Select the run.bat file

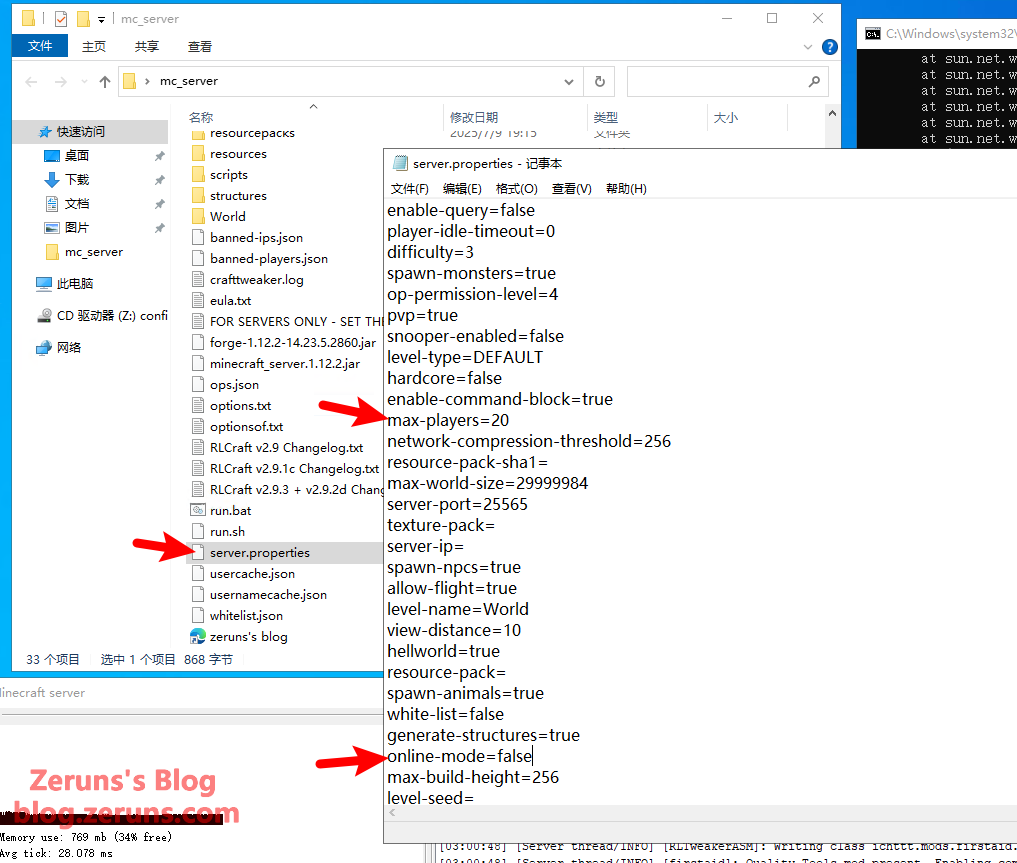[x=230, y=511]
